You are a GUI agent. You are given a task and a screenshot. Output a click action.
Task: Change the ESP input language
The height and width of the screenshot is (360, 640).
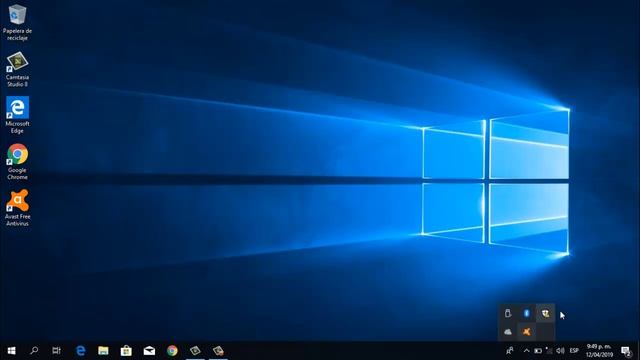click(574, 351)
